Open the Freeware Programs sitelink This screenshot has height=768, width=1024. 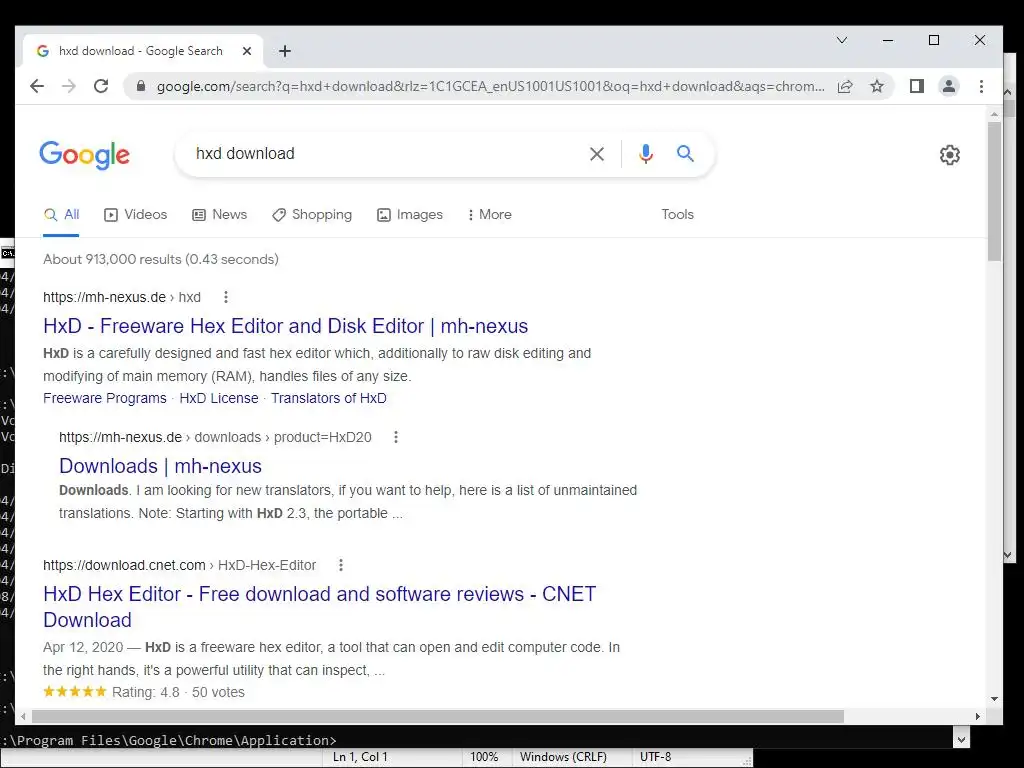point(104,398)
